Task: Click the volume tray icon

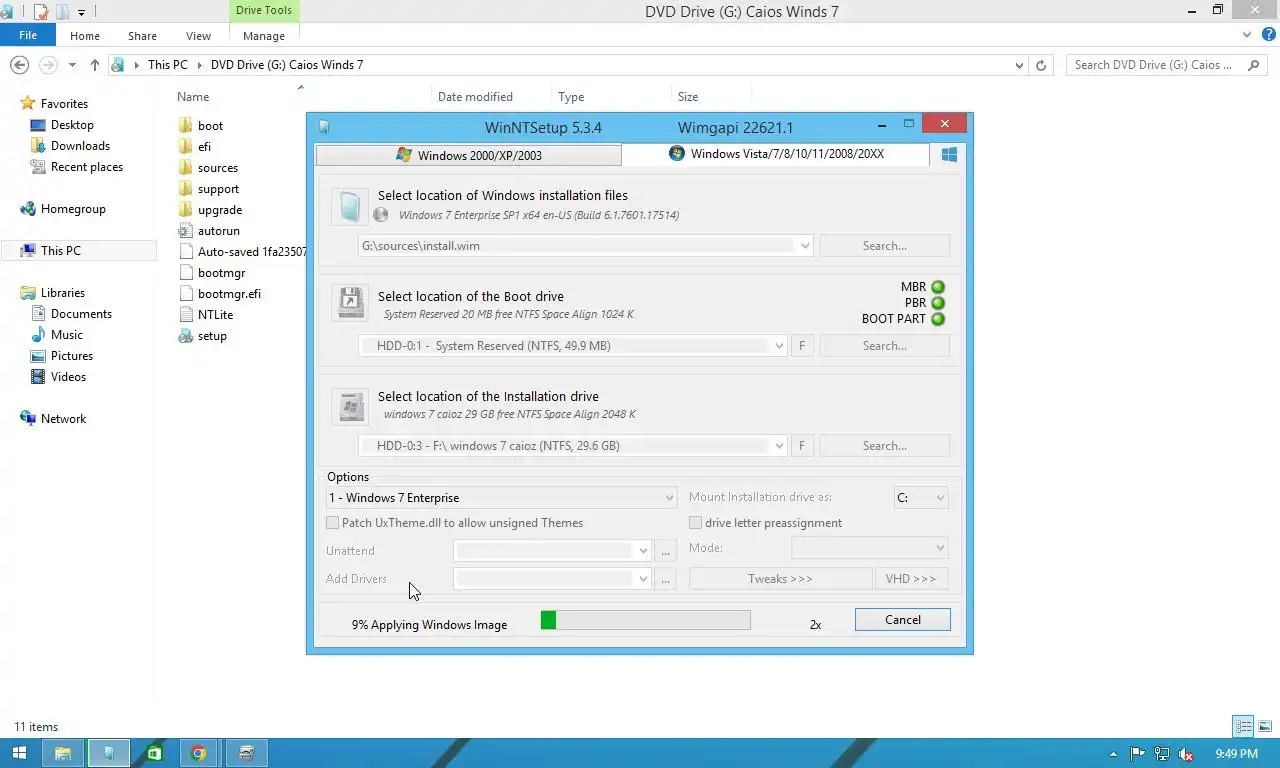Action: [x=1186, y=754]
